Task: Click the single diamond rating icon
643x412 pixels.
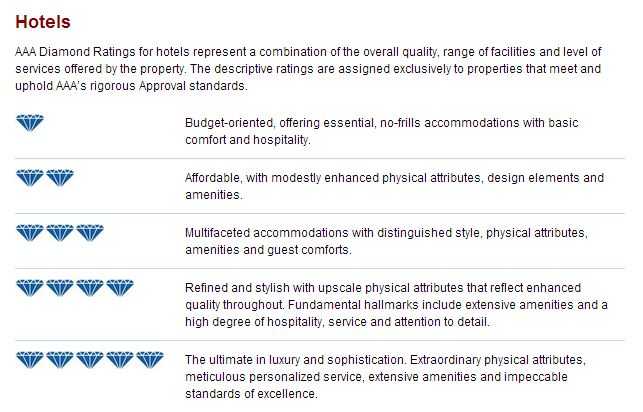Action: 30,123
